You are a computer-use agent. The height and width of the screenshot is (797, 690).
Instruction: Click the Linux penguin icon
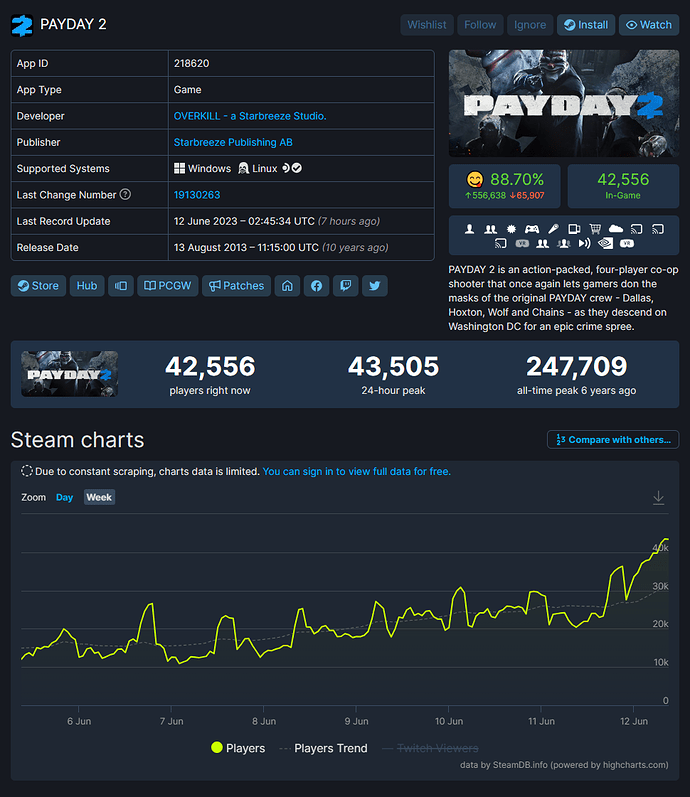coord(244,168)
